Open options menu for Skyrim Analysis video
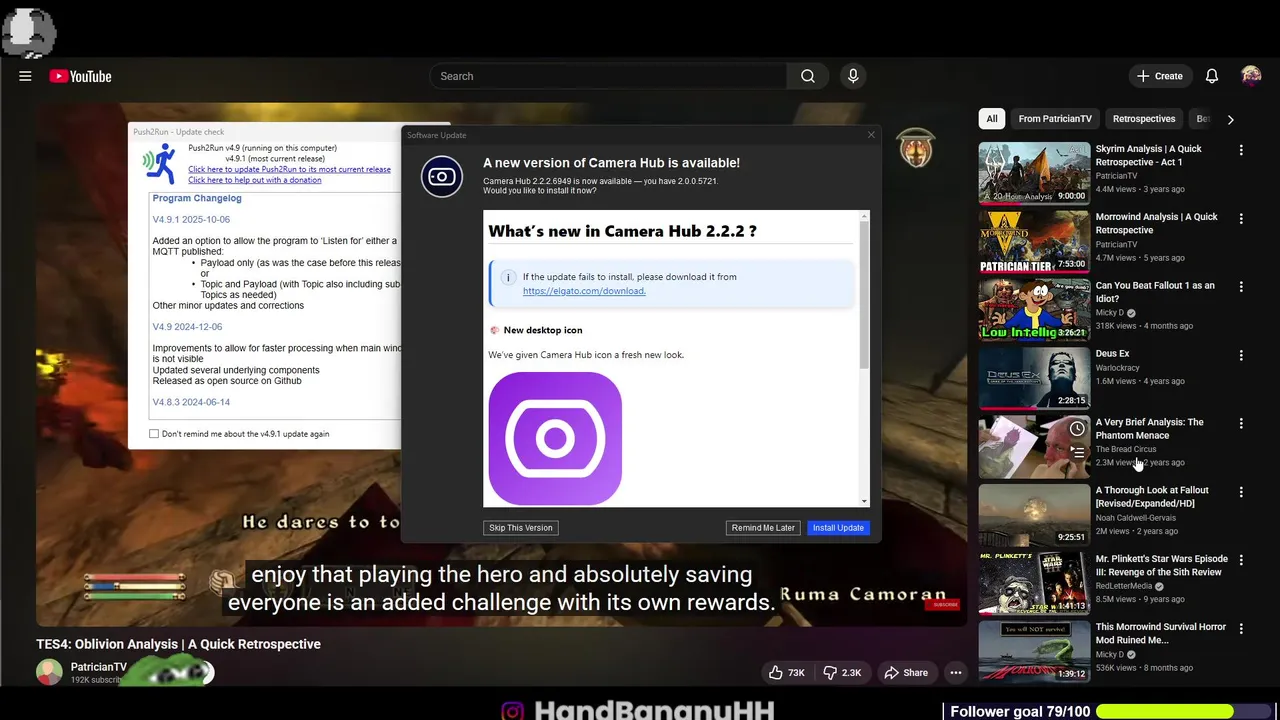 pos(1241,150)
